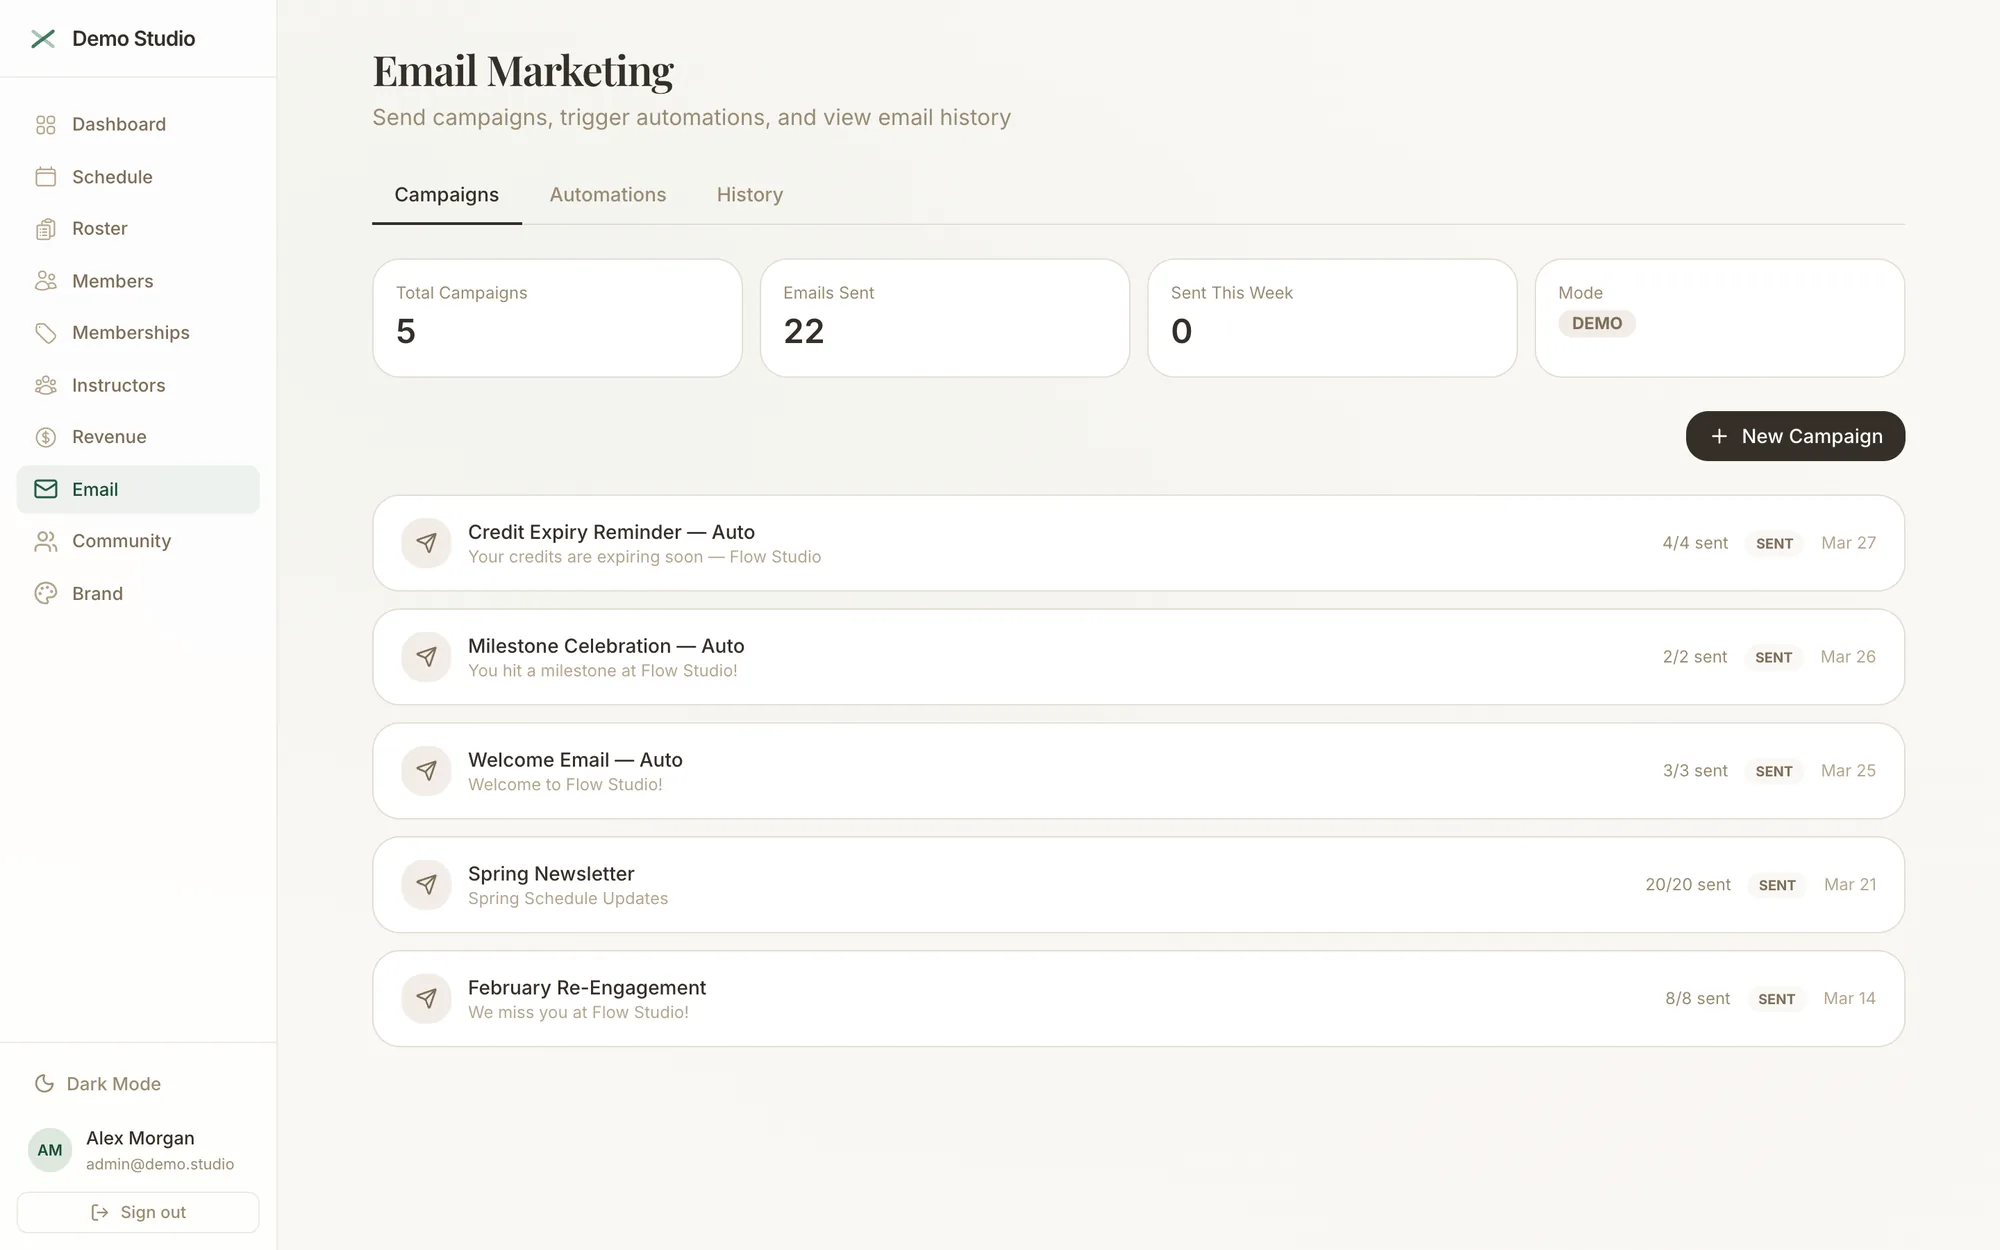Click the Demo Studio title
This screenshot has height=1250, width=2000.
134,39
